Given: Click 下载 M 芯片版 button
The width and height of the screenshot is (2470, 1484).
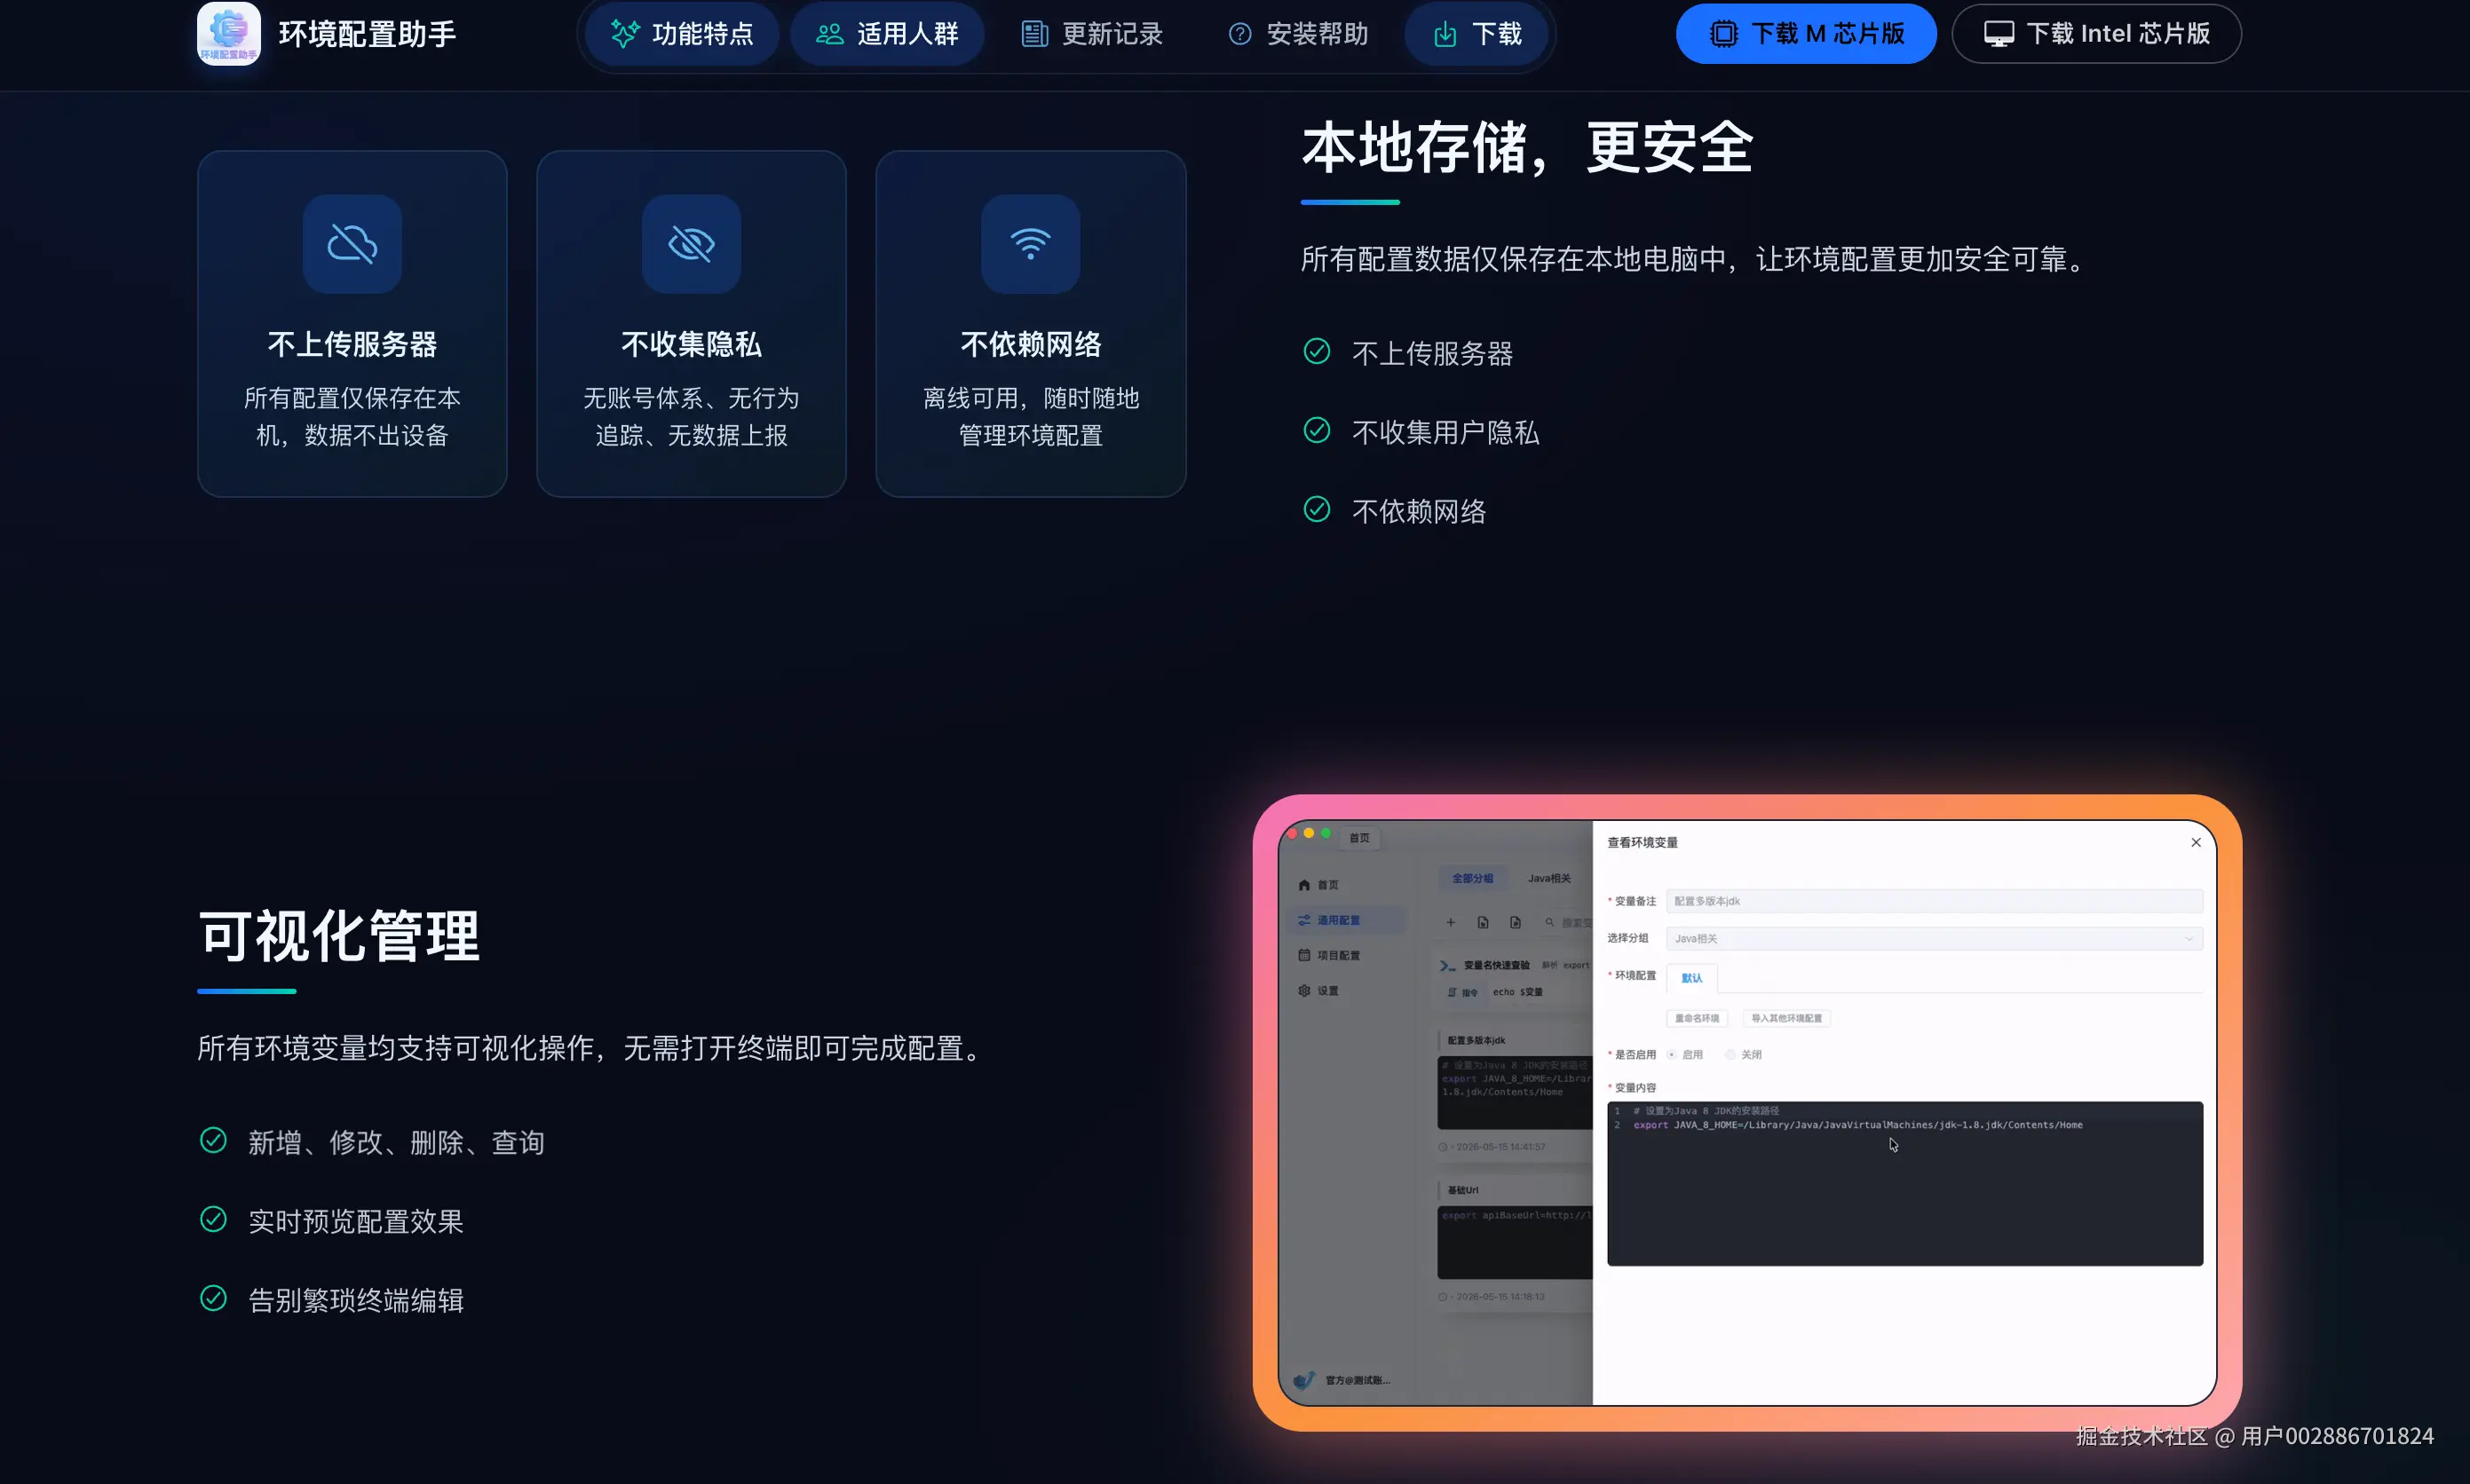Looking at the screenshot, I should 1806,34.
